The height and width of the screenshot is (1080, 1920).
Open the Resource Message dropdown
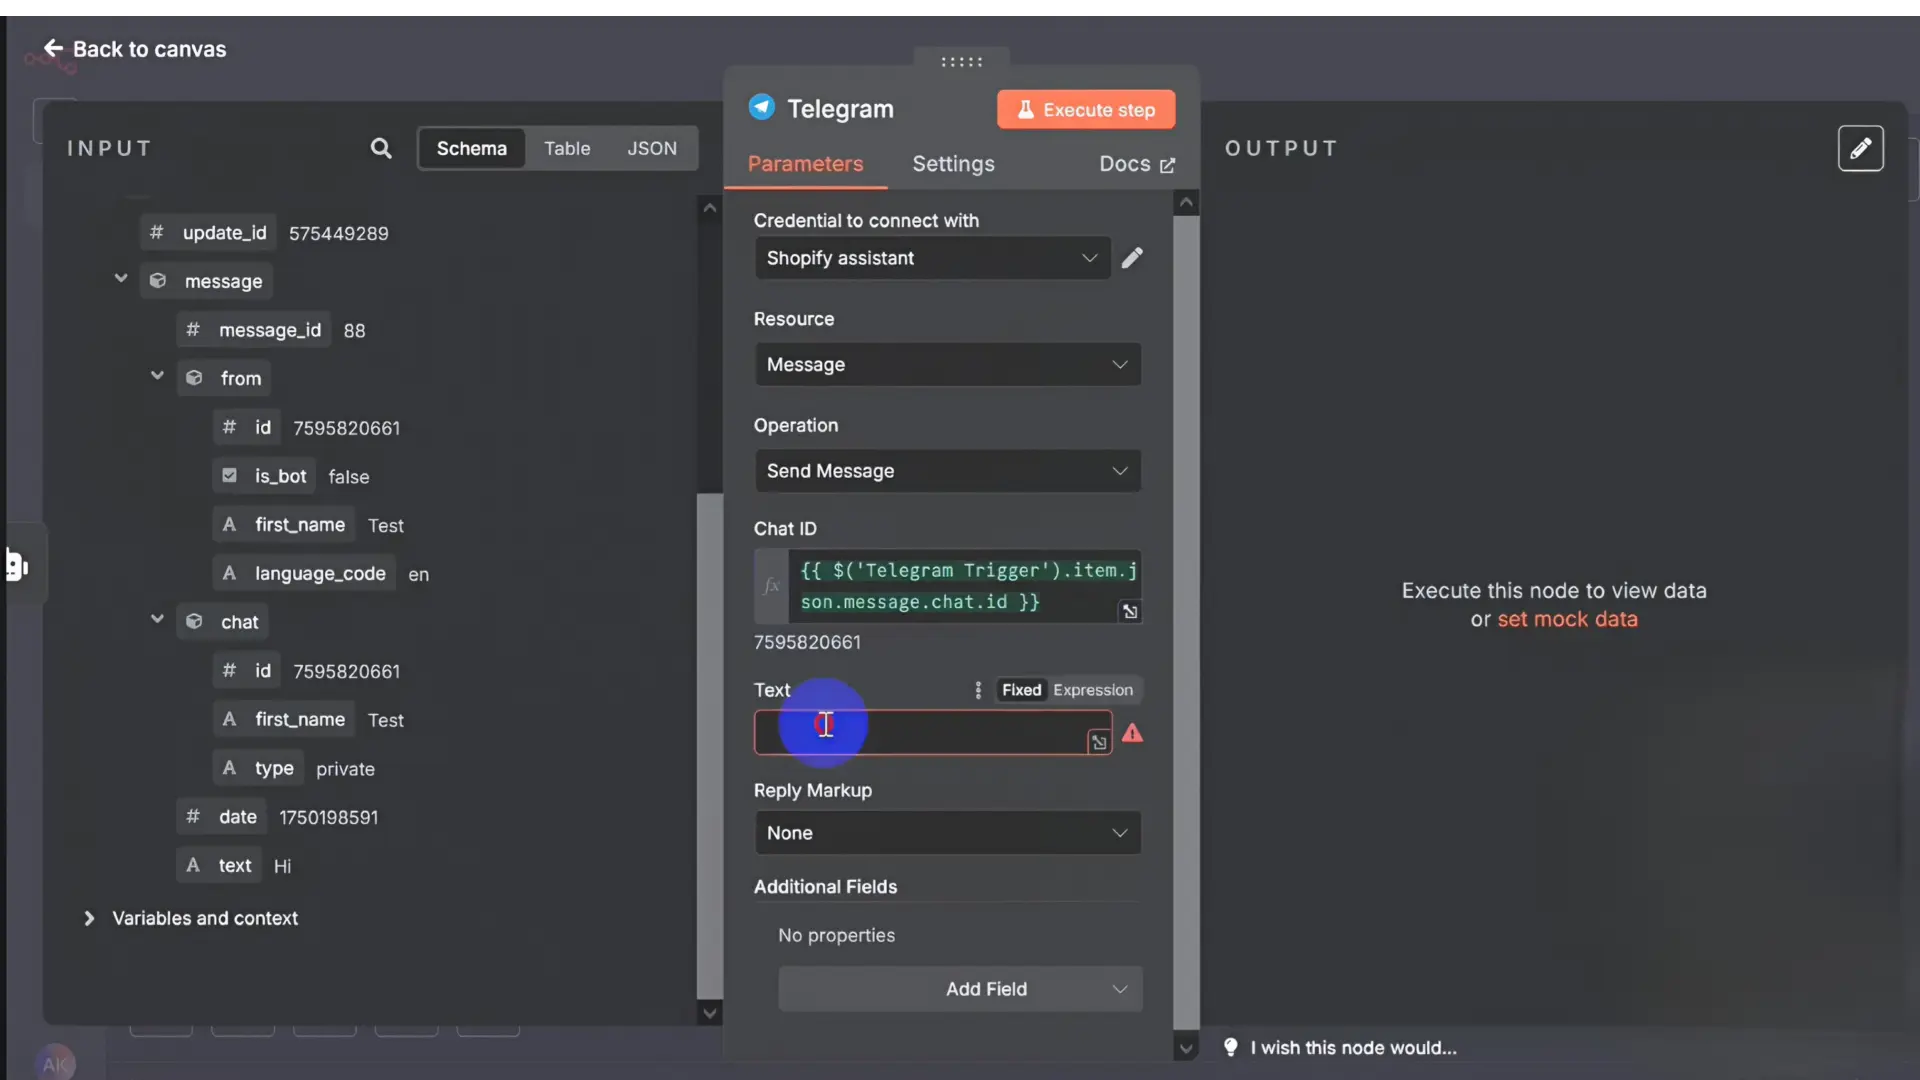point(947,365)
